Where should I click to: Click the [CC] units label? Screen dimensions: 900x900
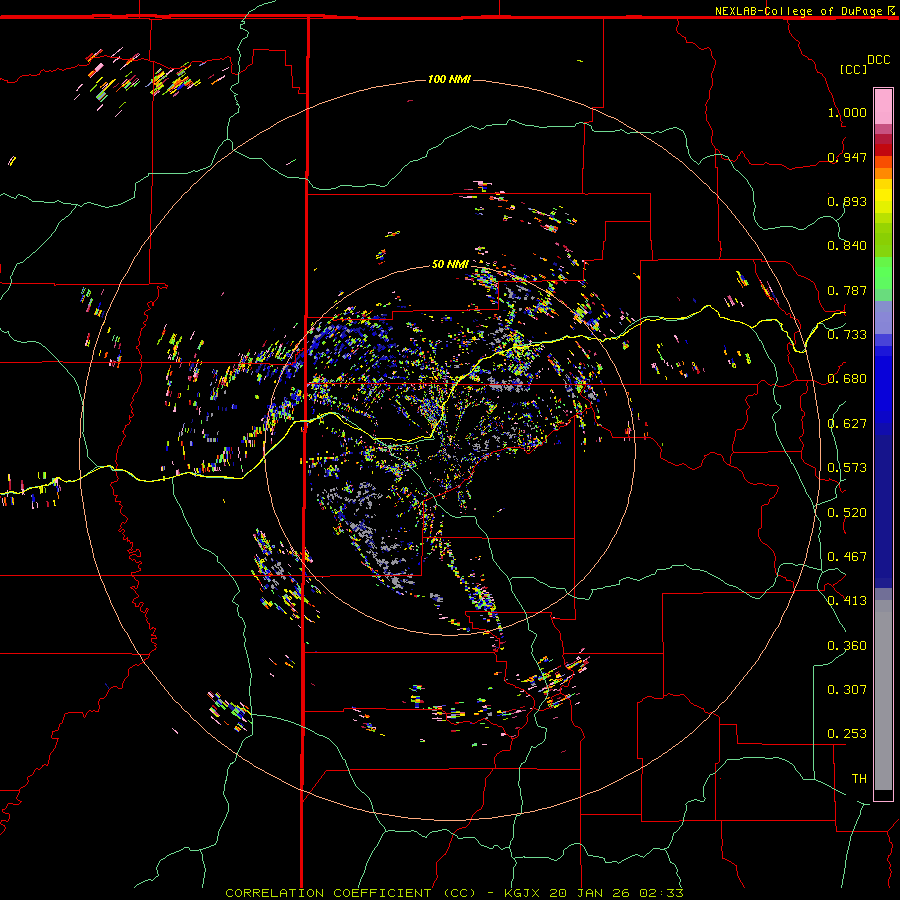pos(854,69)
